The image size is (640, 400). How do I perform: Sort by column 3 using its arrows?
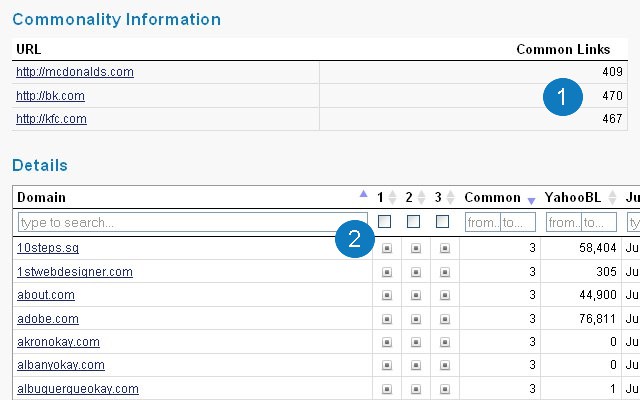tap(451, 198)
